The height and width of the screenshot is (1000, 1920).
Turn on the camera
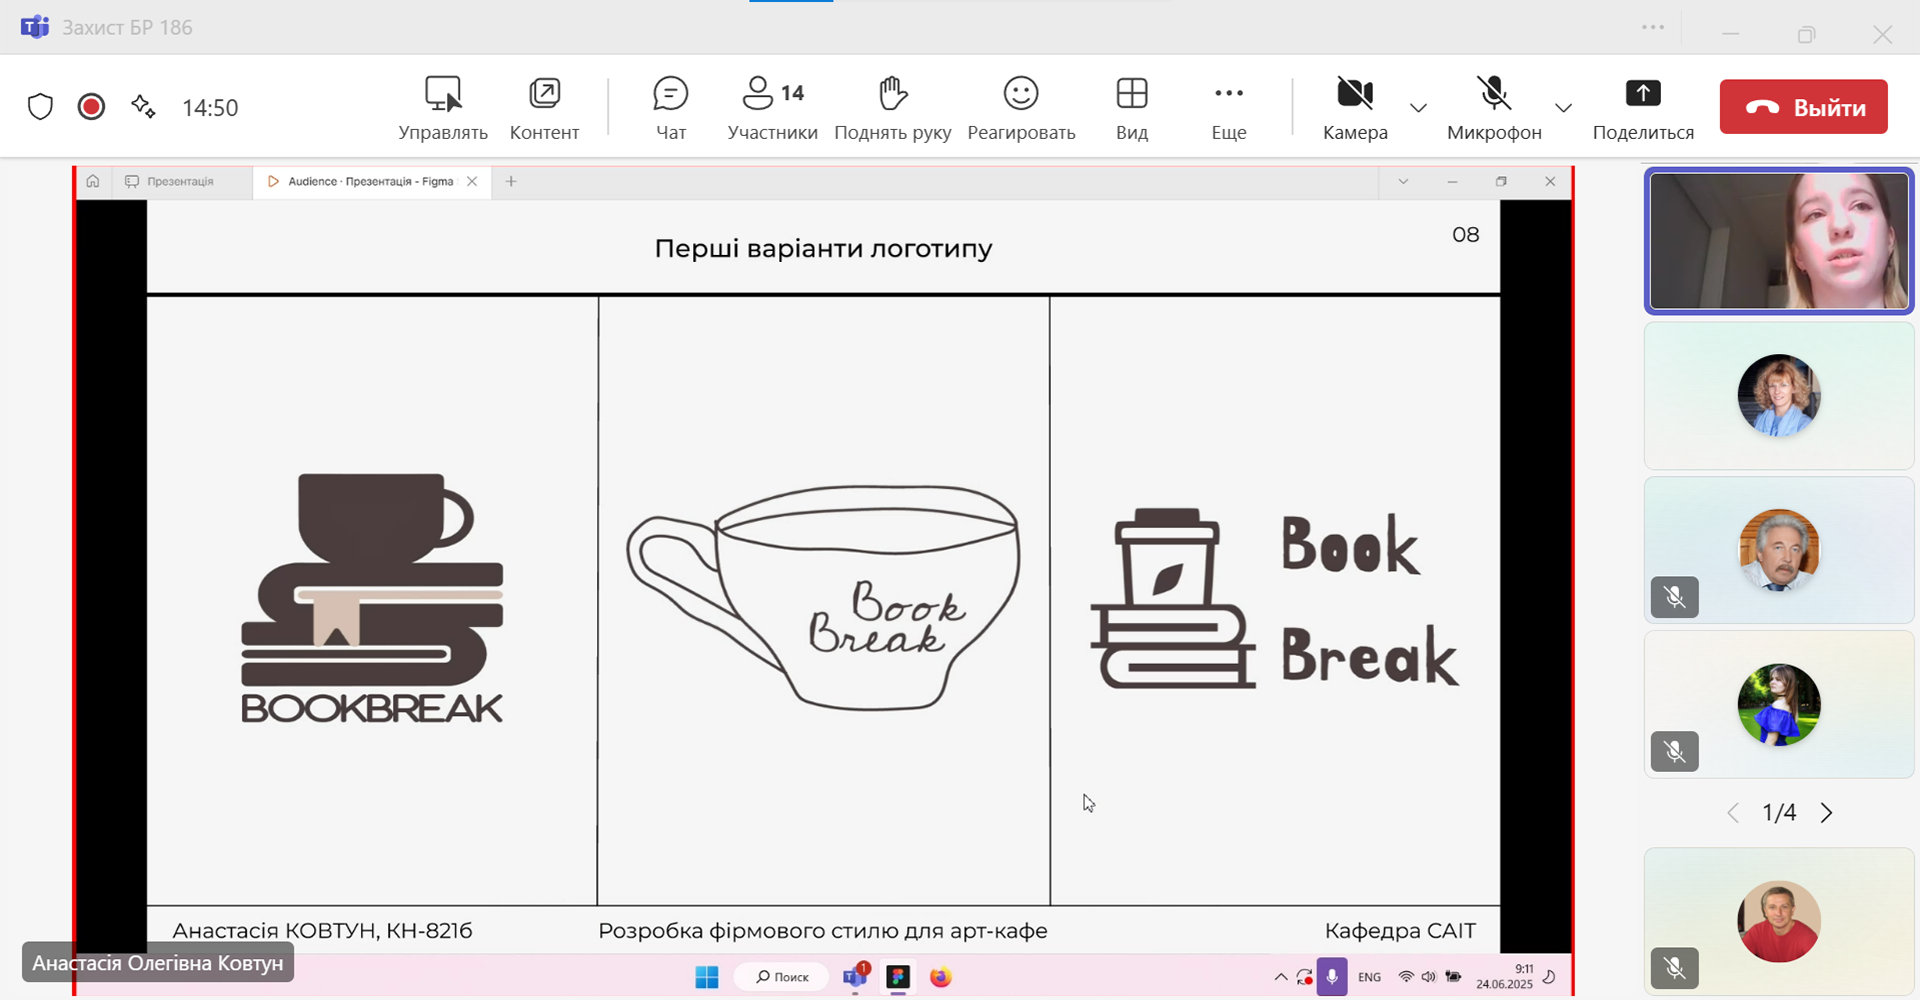(x=1354, y=107)
